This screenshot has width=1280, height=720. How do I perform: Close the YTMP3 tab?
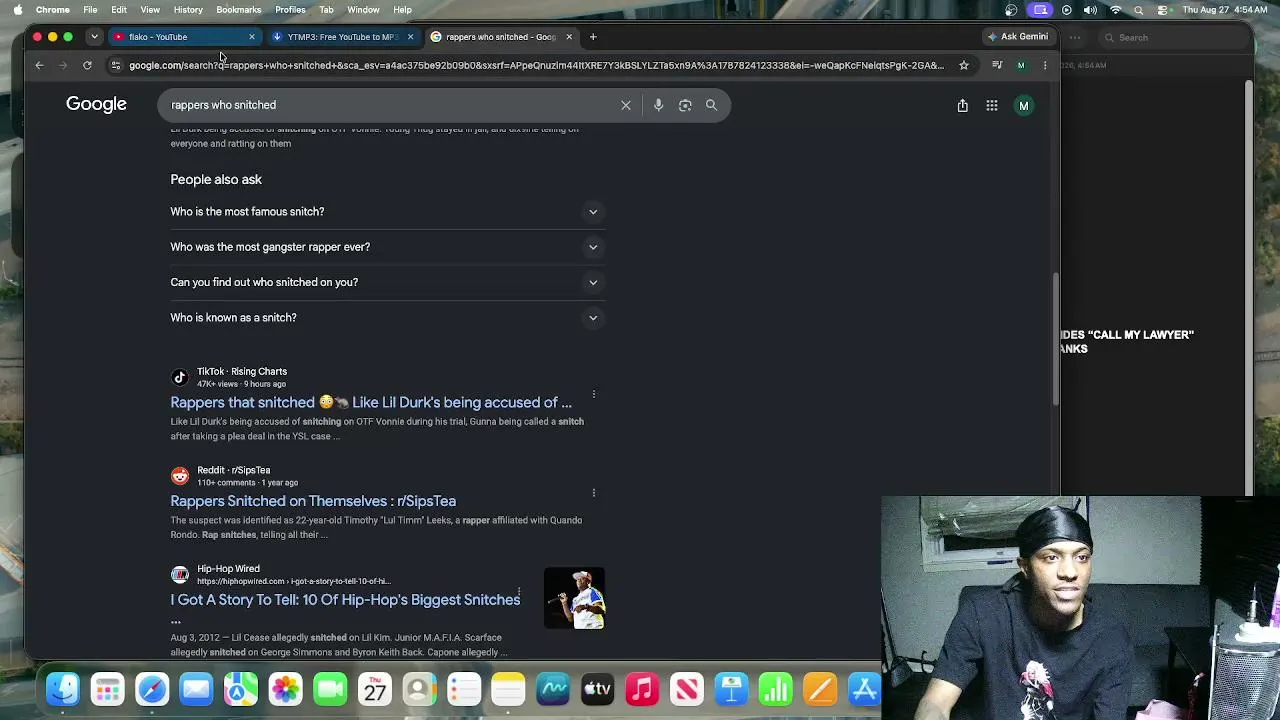coord(410,37)
